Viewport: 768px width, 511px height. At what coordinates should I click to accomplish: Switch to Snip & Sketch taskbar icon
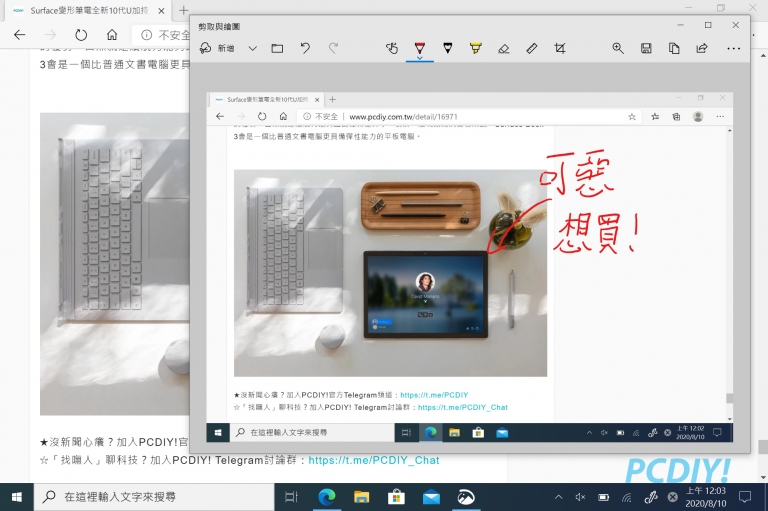coord(466,497)
